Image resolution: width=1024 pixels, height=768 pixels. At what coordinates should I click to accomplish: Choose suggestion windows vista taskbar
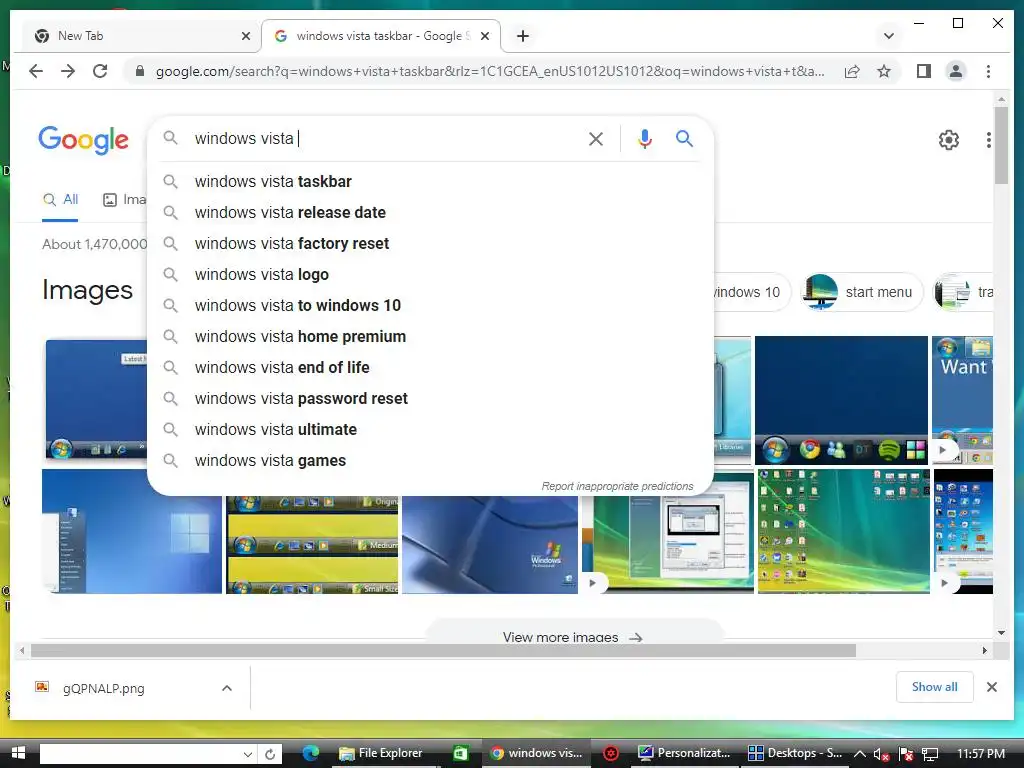pos(431,182)
